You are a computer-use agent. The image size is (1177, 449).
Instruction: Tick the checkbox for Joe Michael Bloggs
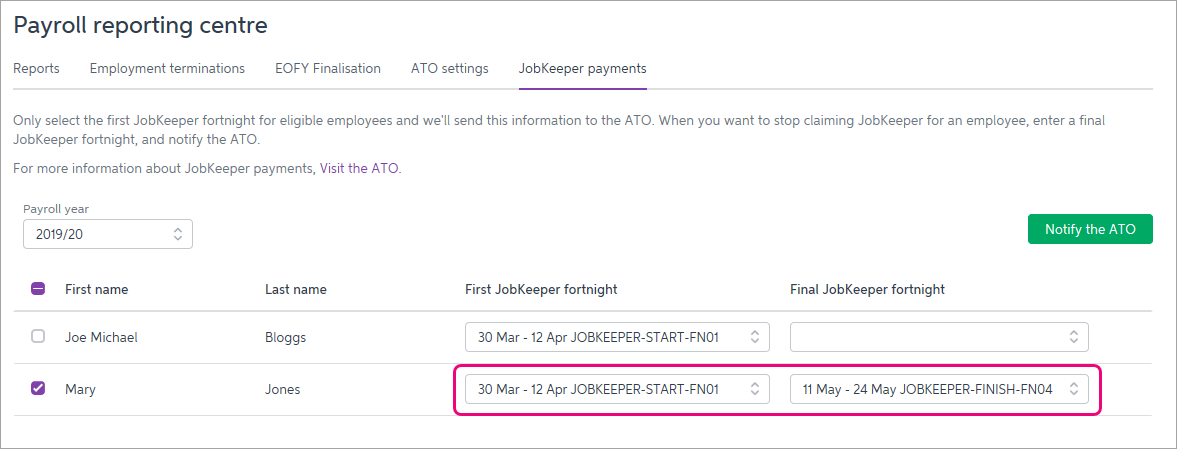(x=38, y=337)
